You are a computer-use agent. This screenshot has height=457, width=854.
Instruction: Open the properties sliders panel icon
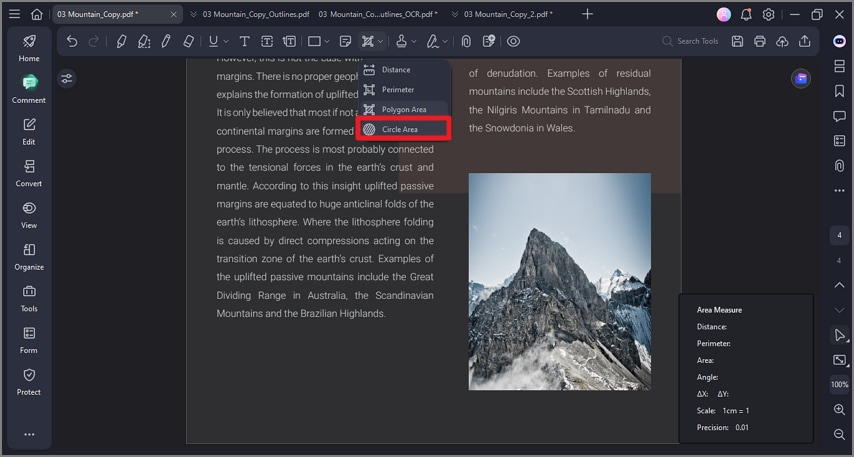pos(66,79)
